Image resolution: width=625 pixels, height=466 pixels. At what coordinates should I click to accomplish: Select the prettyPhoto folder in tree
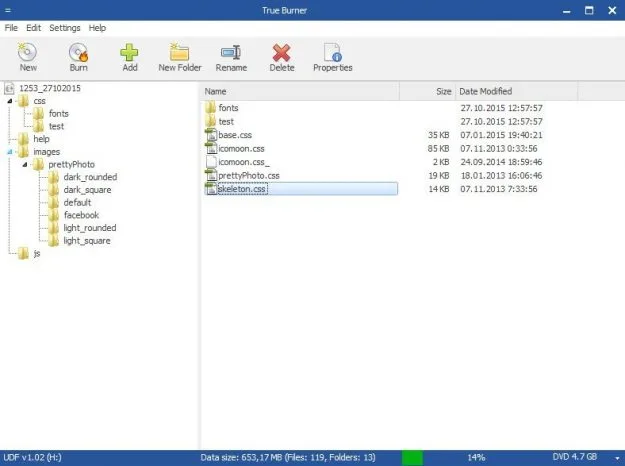pos(71,164)
